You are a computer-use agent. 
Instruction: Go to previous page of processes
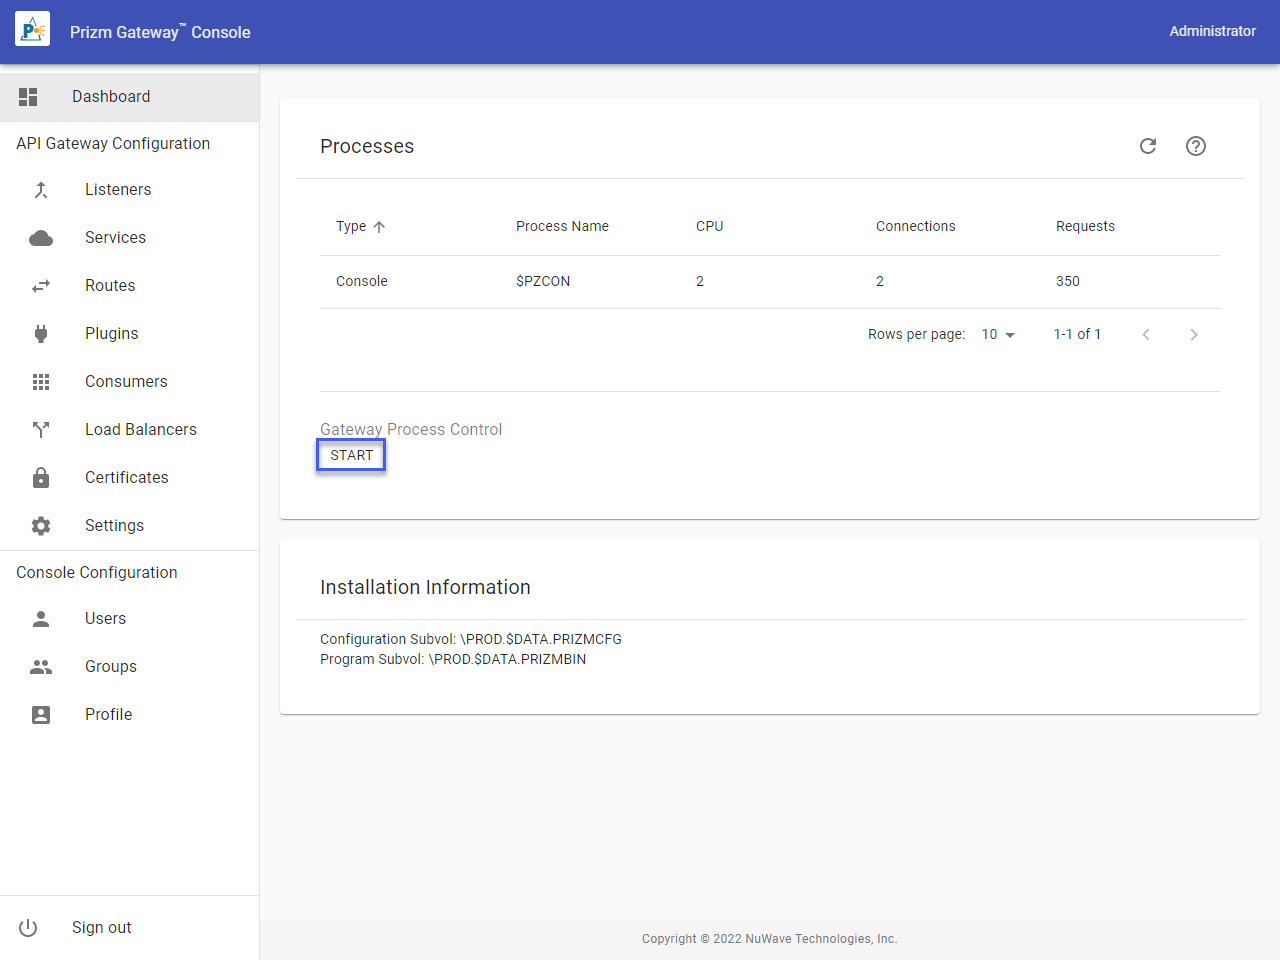tap(1146, 335)
